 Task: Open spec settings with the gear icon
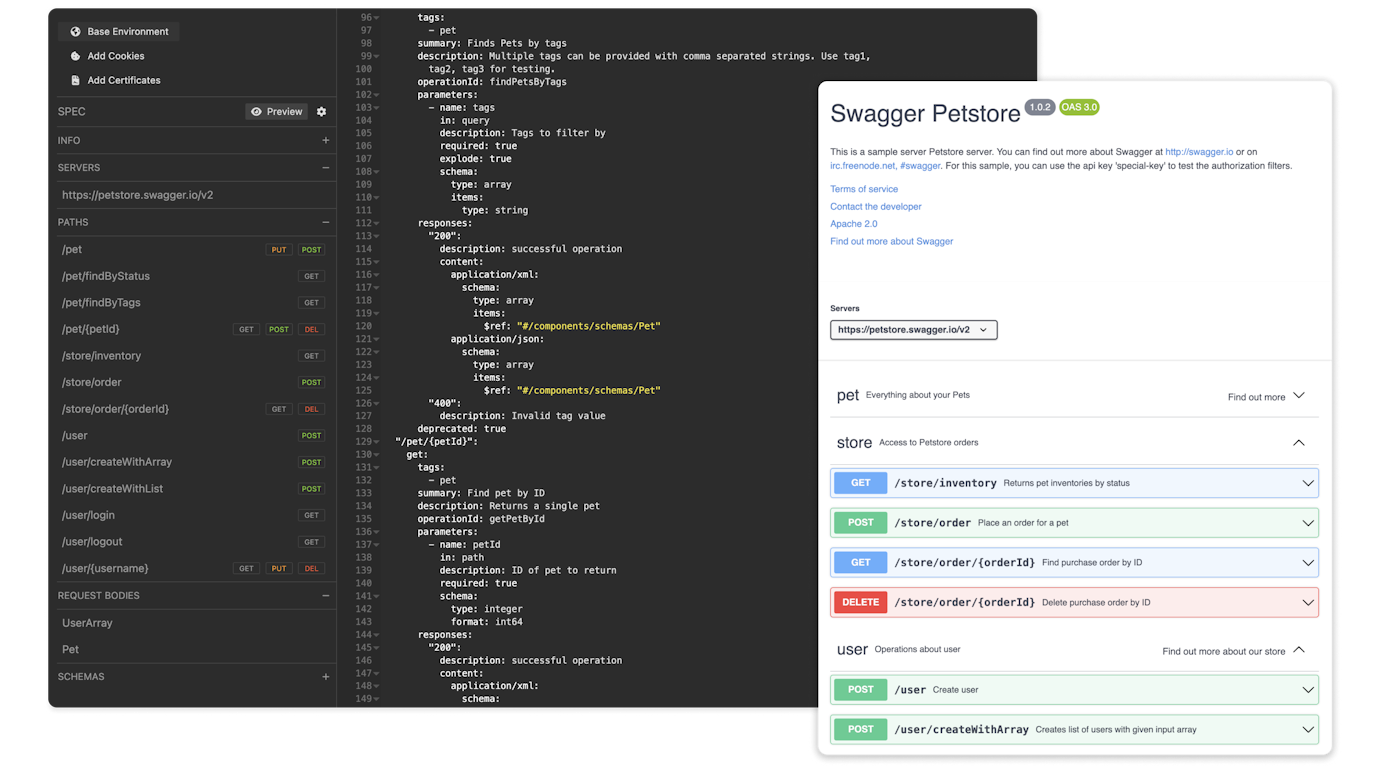[321, 112]
